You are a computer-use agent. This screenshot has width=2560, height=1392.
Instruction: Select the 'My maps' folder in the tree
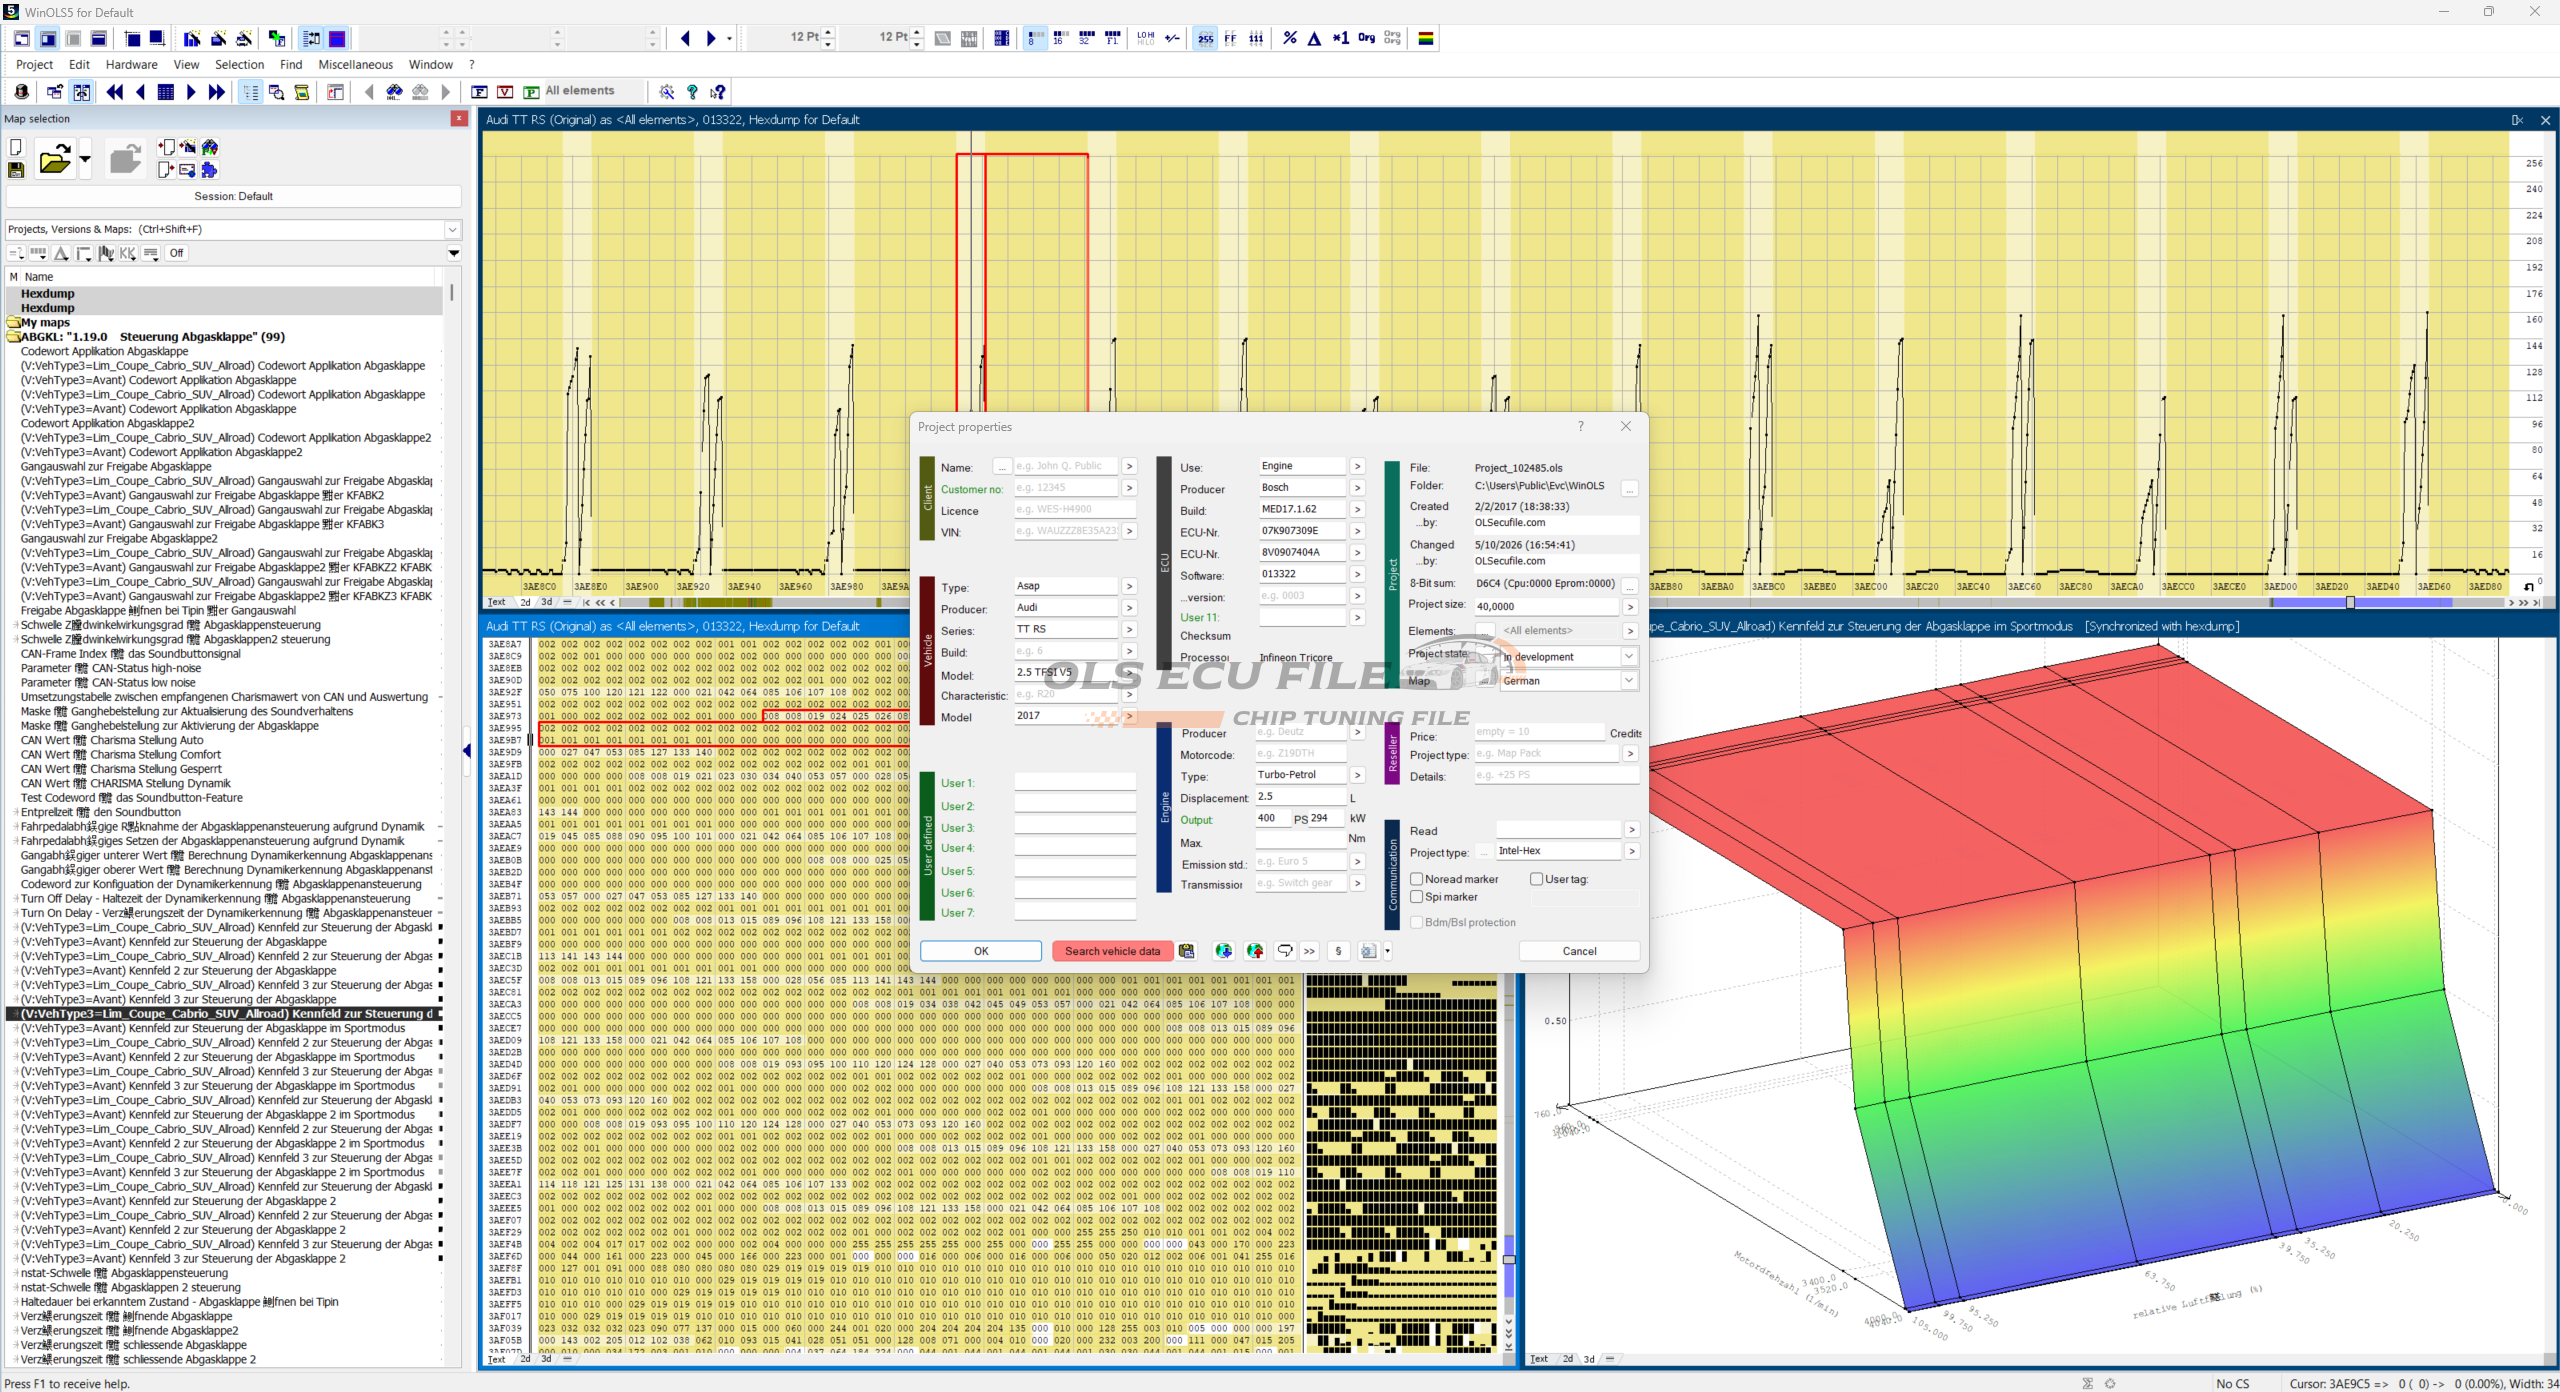[45, 323]
